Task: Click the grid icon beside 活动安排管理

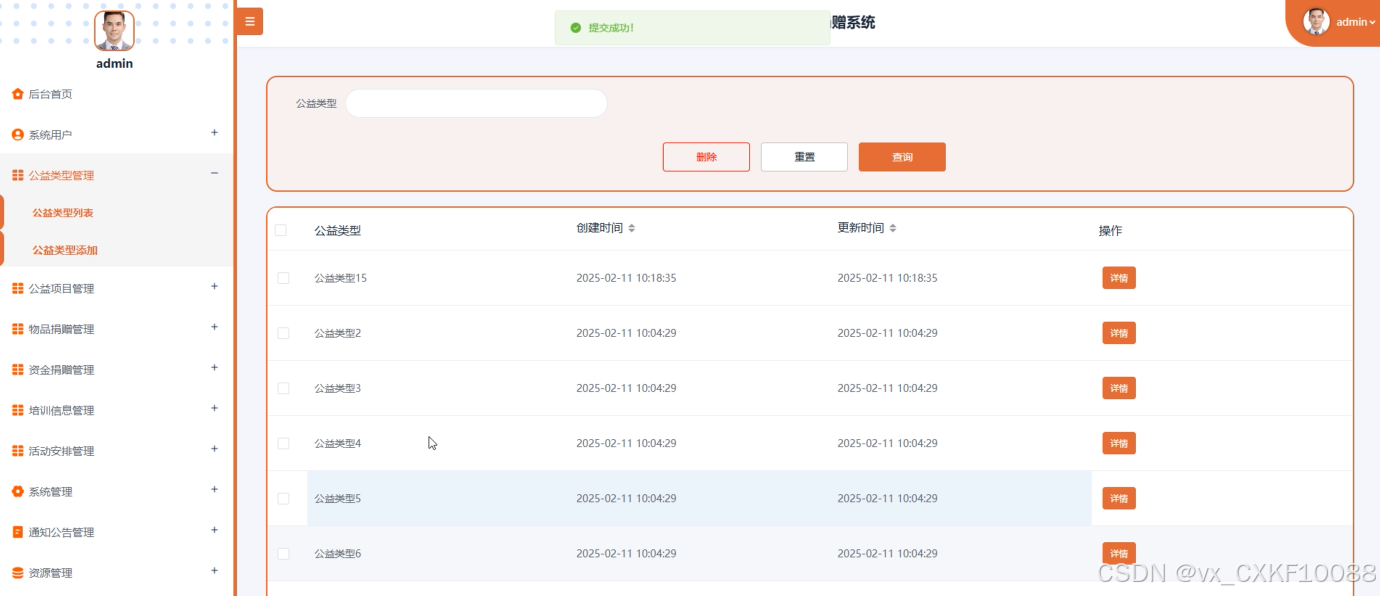Action: pyautogui.click(x=17, y=451)
